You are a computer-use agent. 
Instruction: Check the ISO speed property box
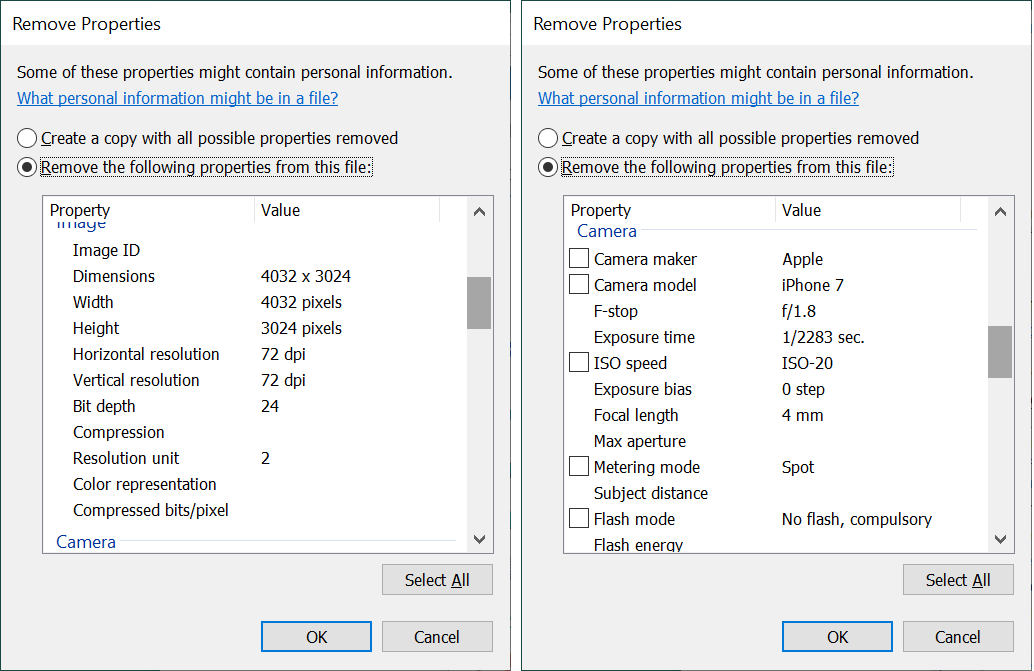(x=579, y=363)
